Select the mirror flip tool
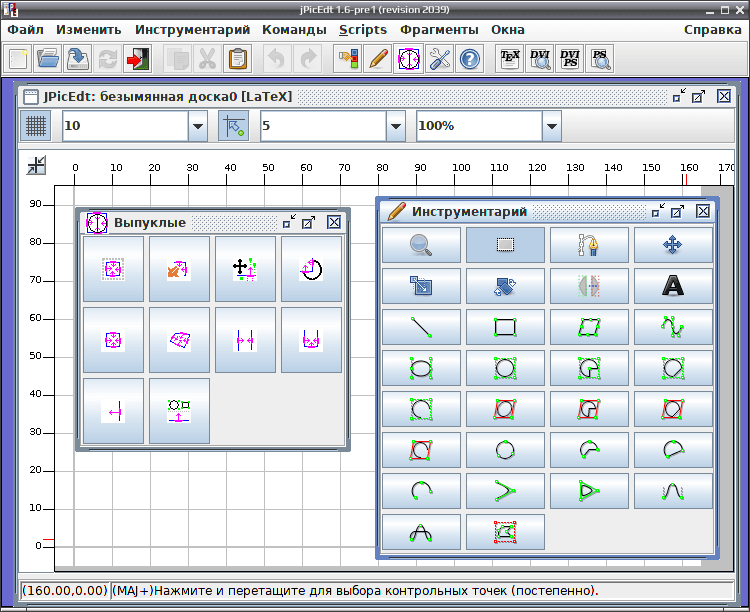 click(589, 286)
